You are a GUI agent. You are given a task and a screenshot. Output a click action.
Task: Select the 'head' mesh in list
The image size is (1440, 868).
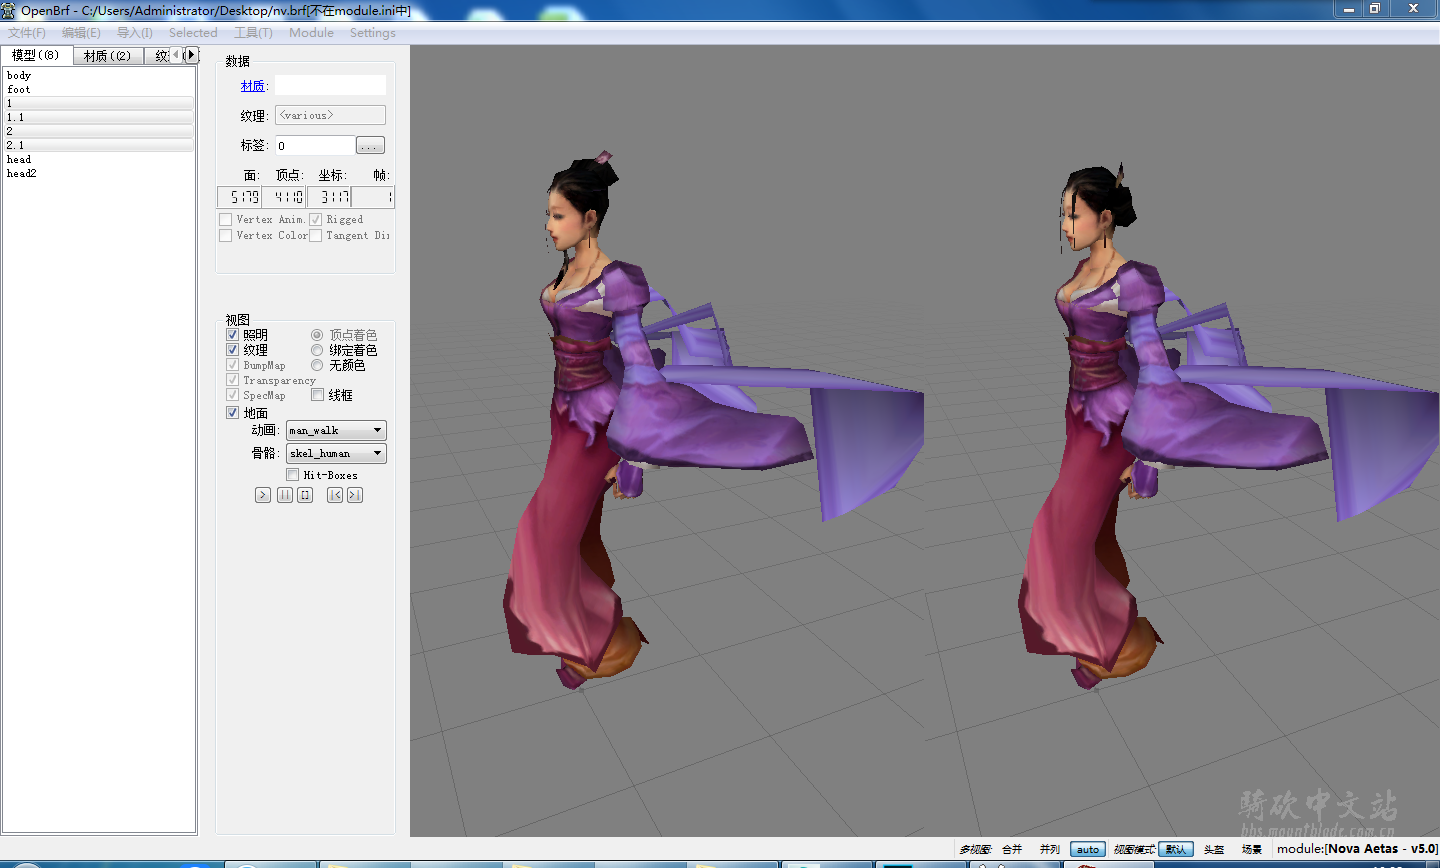coord(98,159)
